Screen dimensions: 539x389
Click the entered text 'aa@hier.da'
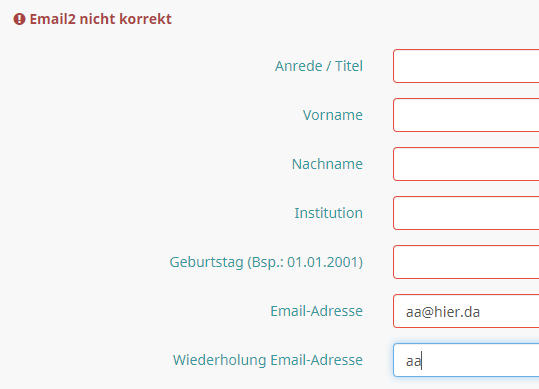(443, 312)
